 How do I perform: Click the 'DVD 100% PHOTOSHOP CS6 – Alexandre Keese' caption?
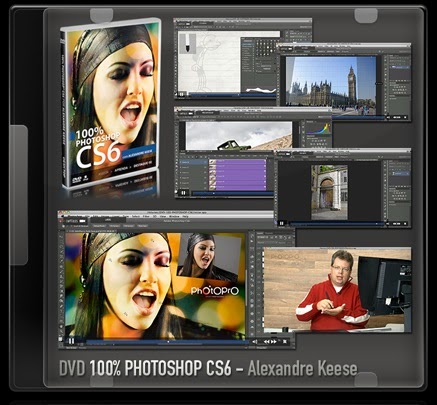[208, 368]
